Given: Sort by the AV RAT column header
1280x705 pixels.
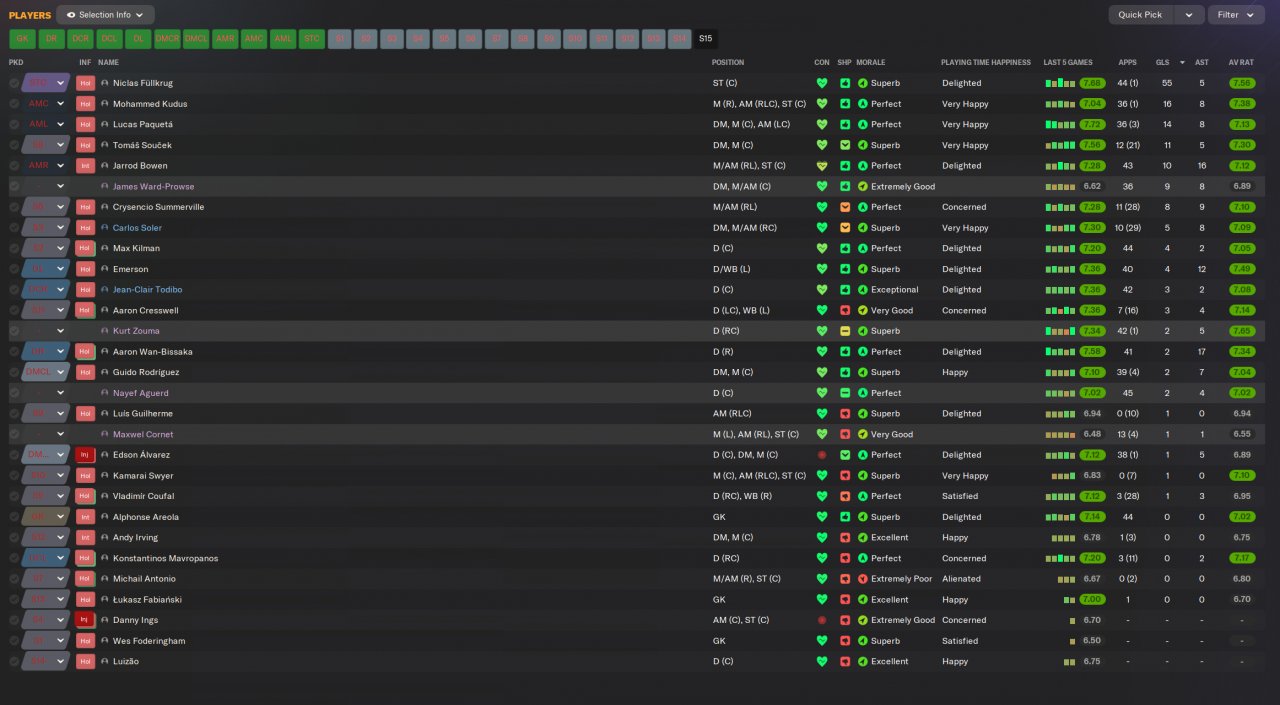Looking at the screenshot, I should (1240, 62).
